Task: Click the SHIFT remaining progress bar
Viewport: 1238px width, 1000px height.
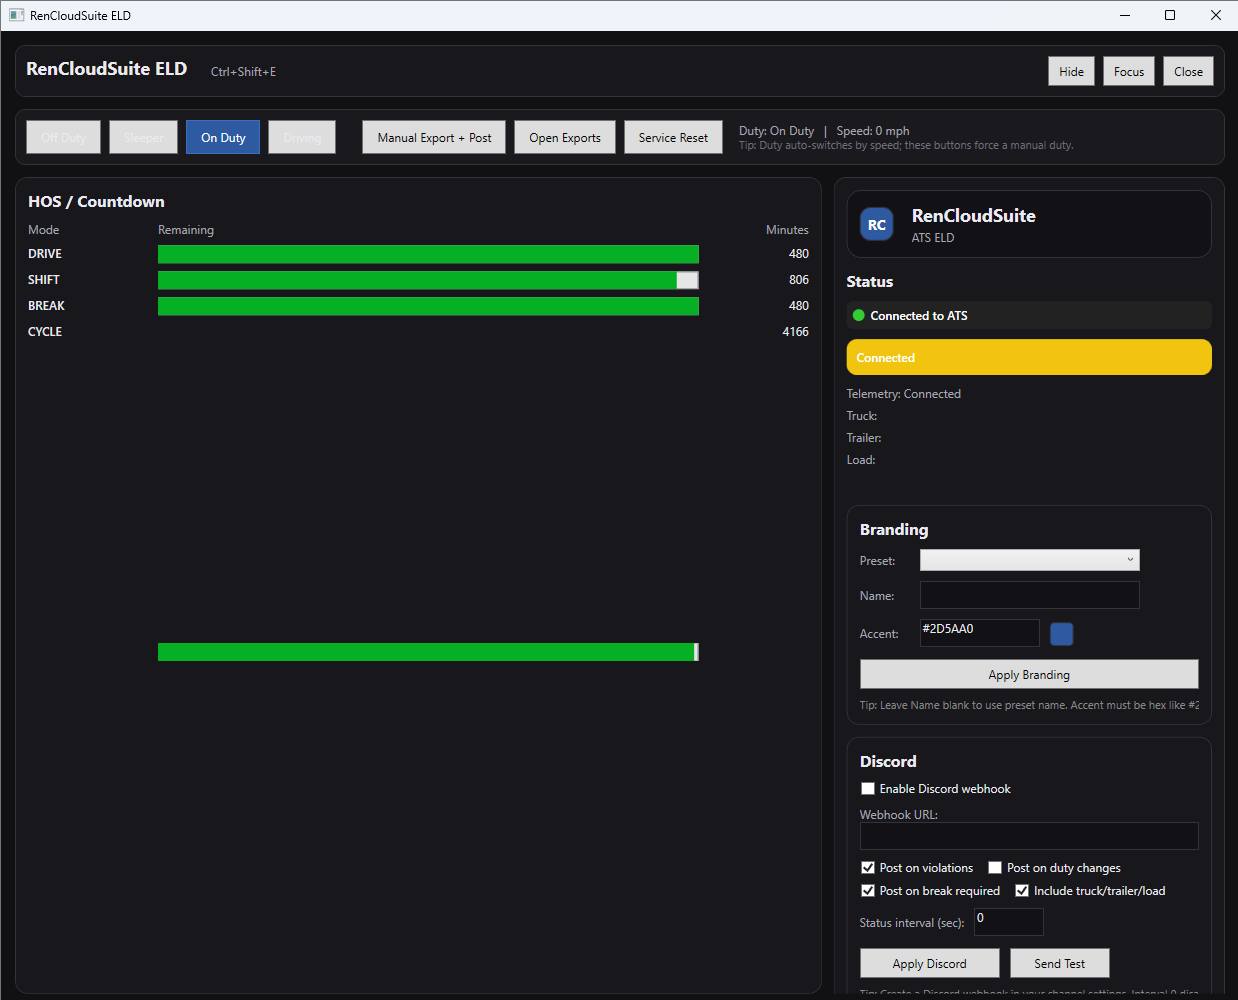Action: click(x=428, y=280)
